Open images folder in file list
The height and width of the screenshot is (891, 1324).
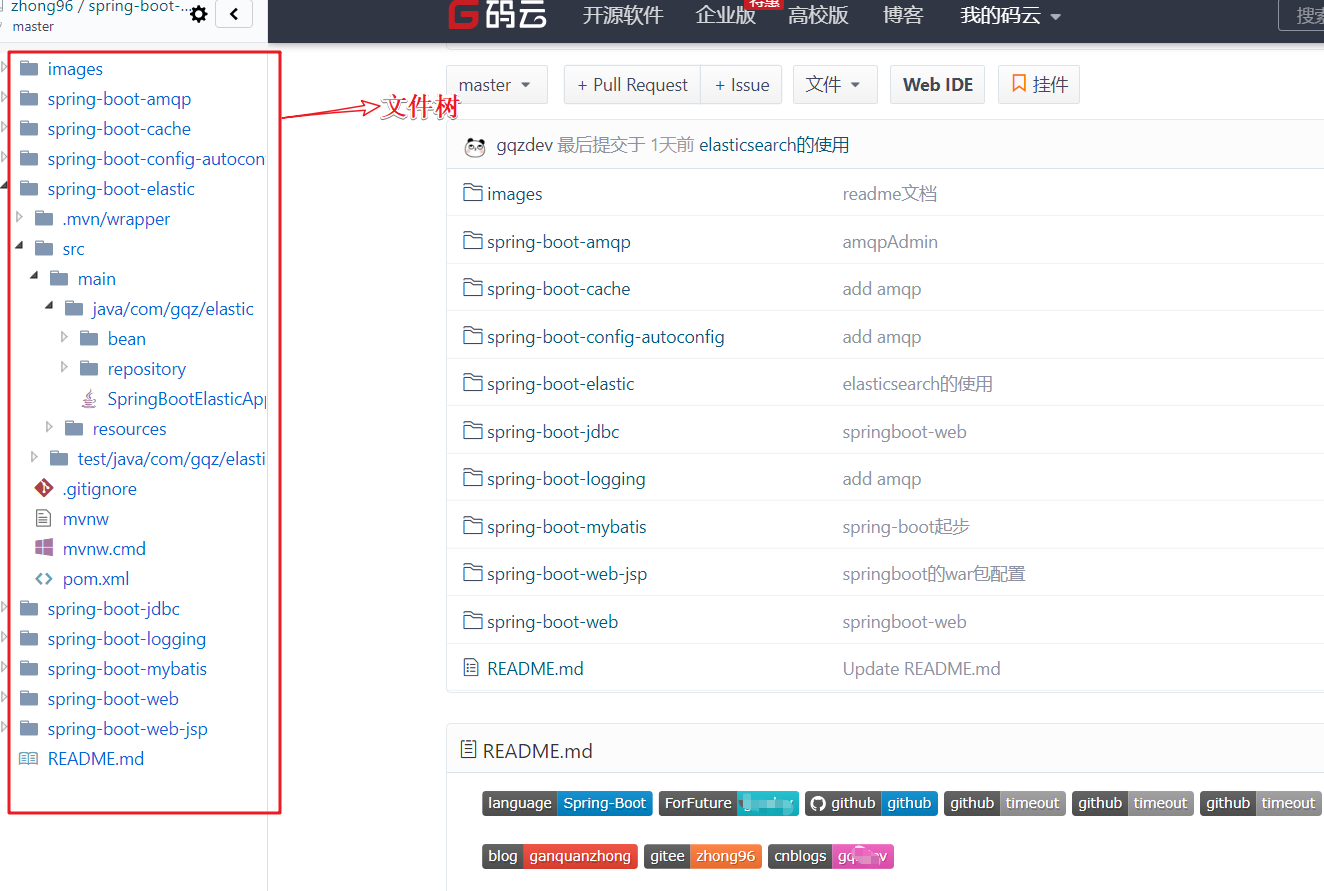coord(514,194)
